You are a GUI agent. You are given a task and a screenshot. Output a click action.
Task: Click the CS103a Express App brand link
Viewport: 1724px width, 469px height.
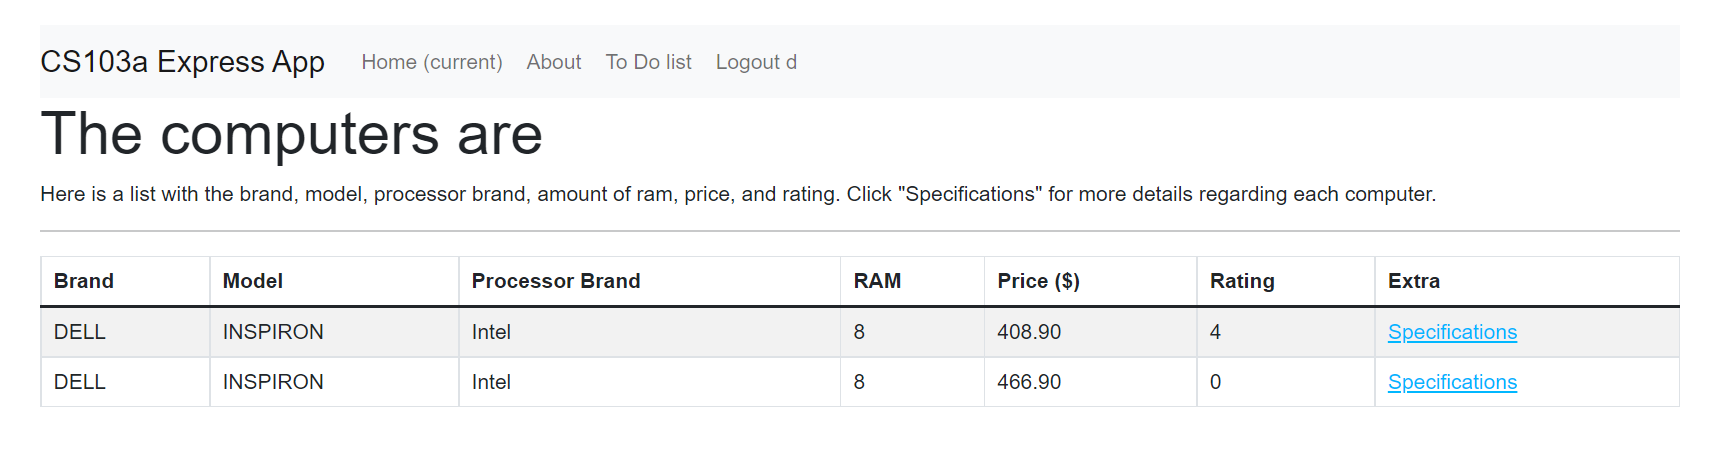pyautogui.click(x=182, y=62)
